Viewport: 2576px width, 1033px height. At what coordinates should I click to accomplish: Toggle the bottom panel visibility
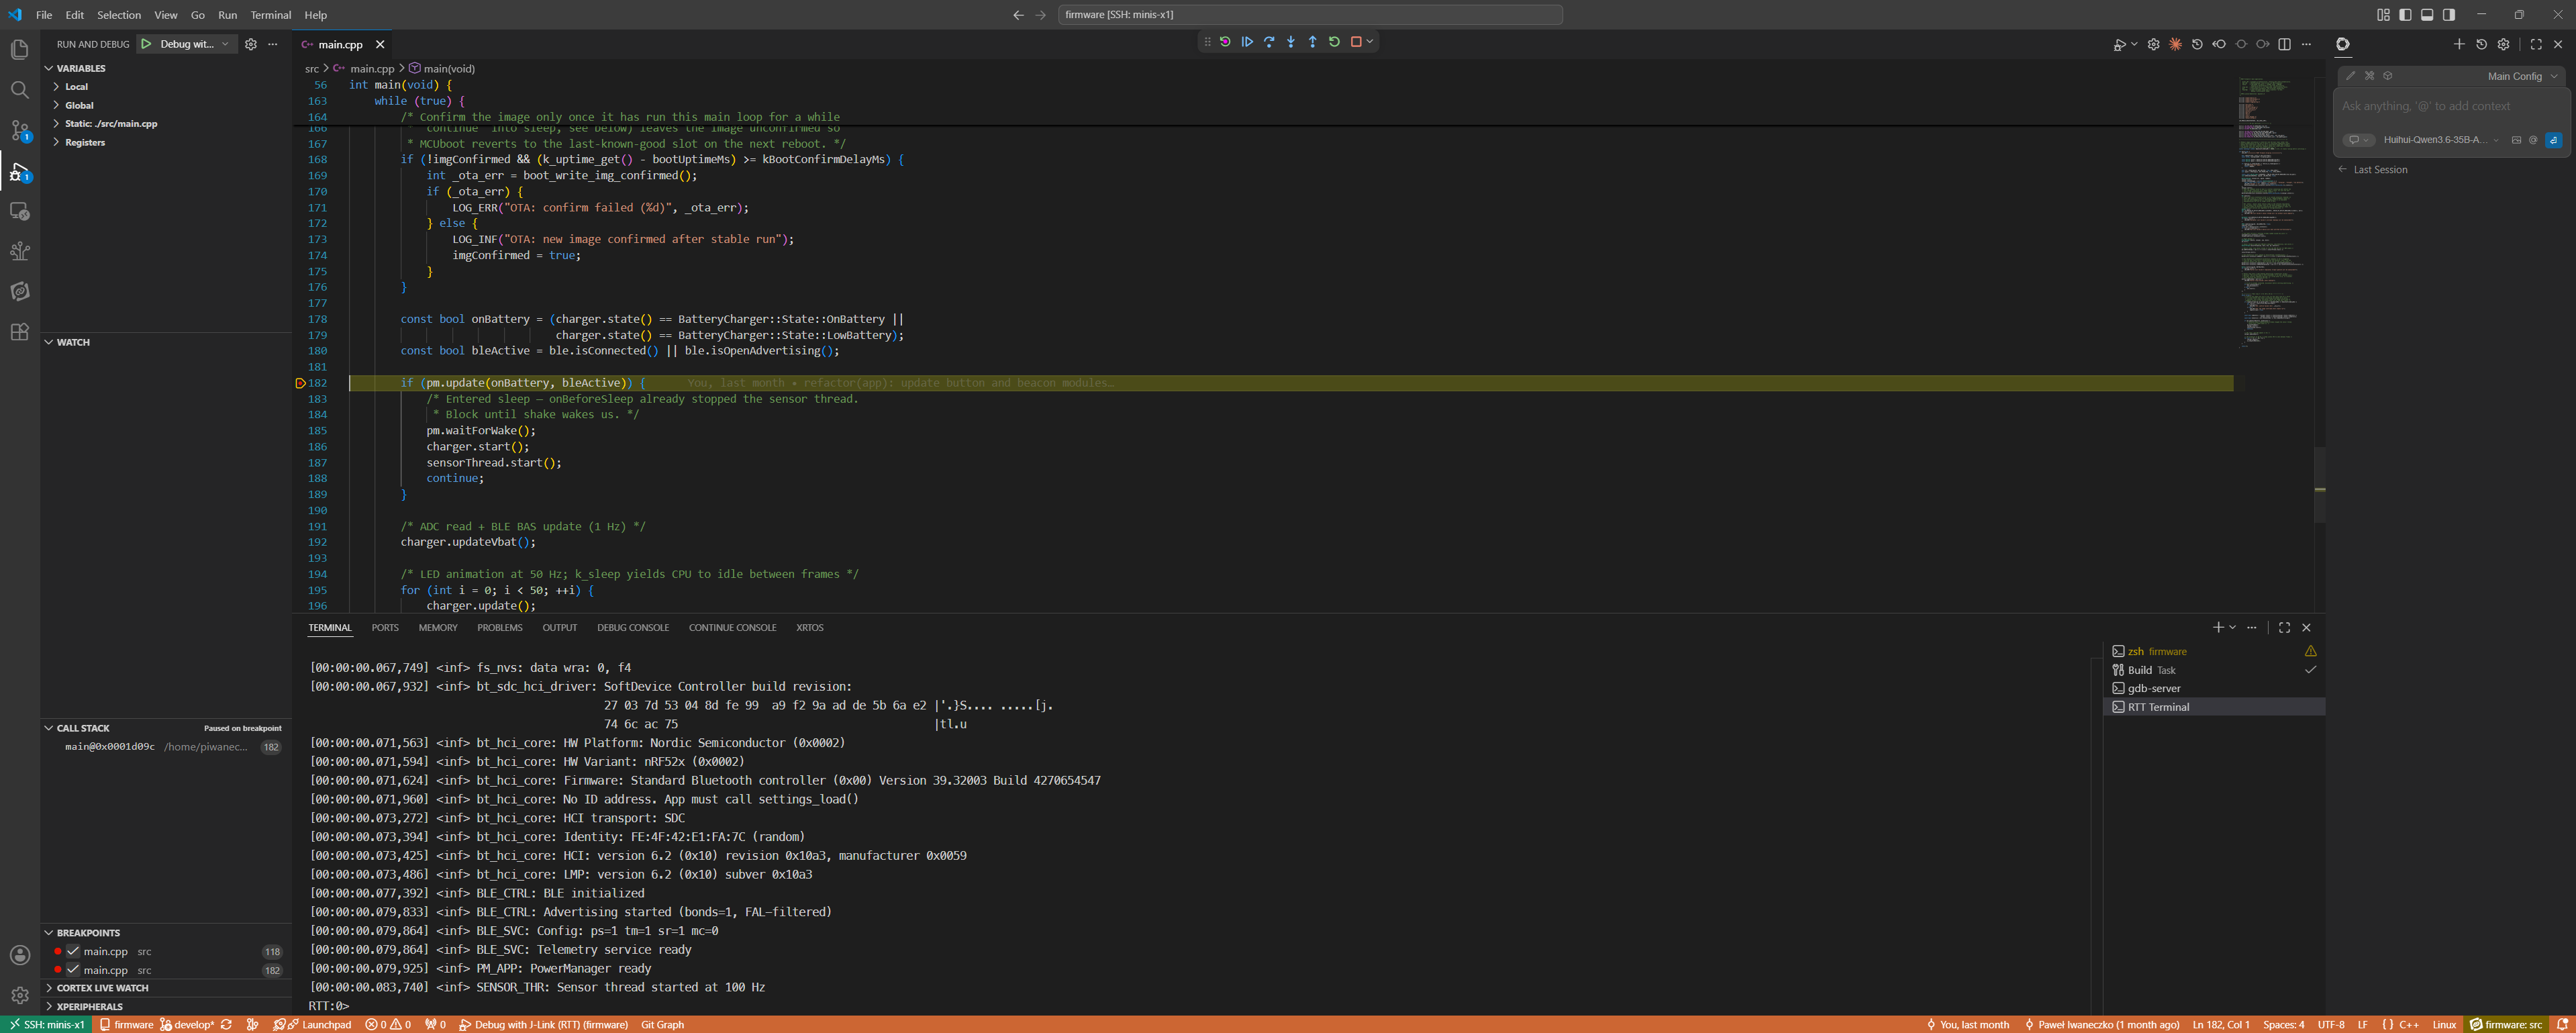click(x=2427, y=15)
